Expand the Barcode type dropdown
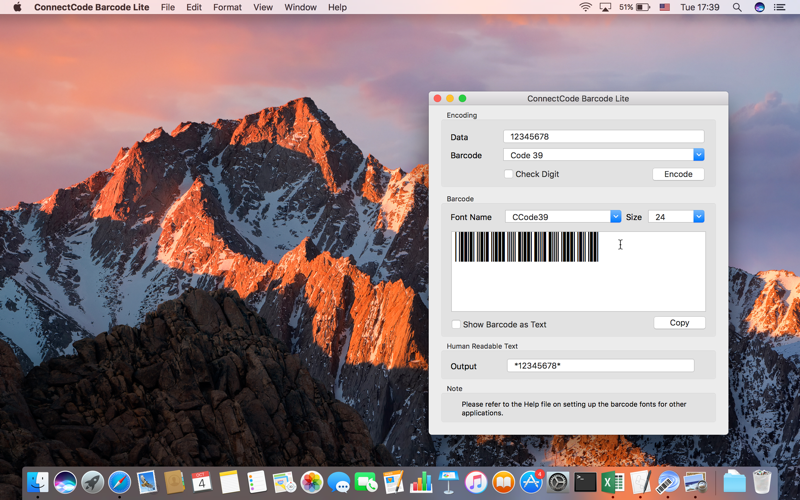Image resolution: width=800 pixels, height=500 pixels. tap(698, 155)
